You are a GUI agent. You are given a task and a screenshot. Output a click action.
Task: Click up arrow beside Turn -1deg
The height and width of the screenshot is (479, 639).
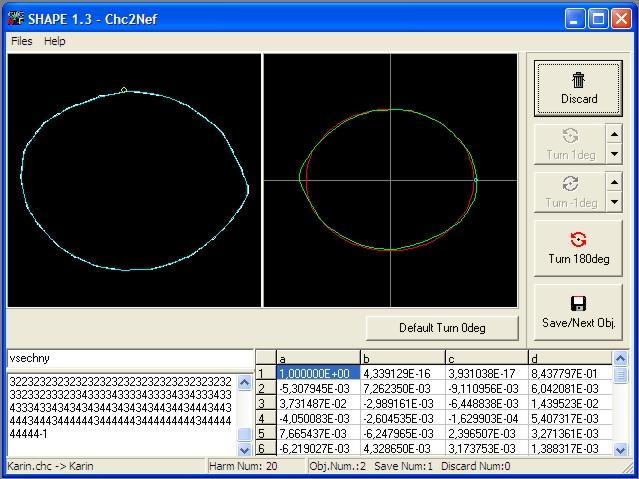(x=614, y=182)
